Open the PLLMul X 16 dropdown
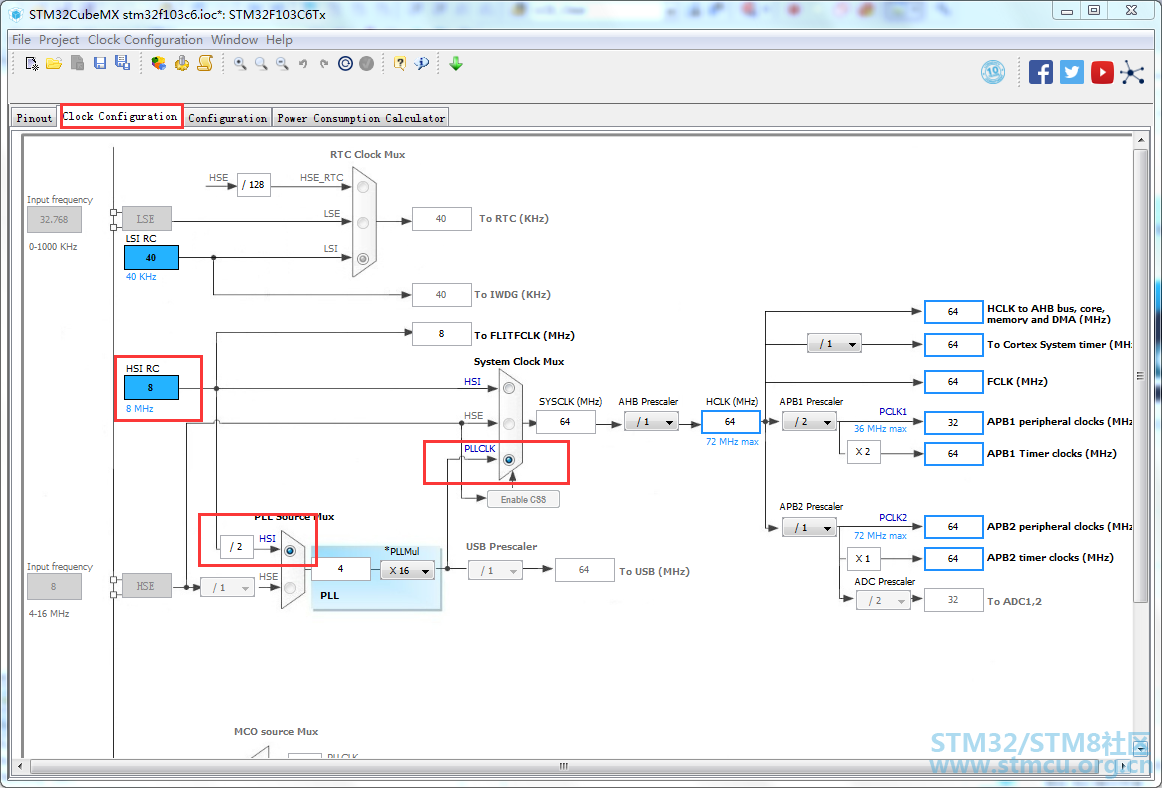Image resolution: width=1162 pixels, height=788 pixels. [x=408, y=570]
